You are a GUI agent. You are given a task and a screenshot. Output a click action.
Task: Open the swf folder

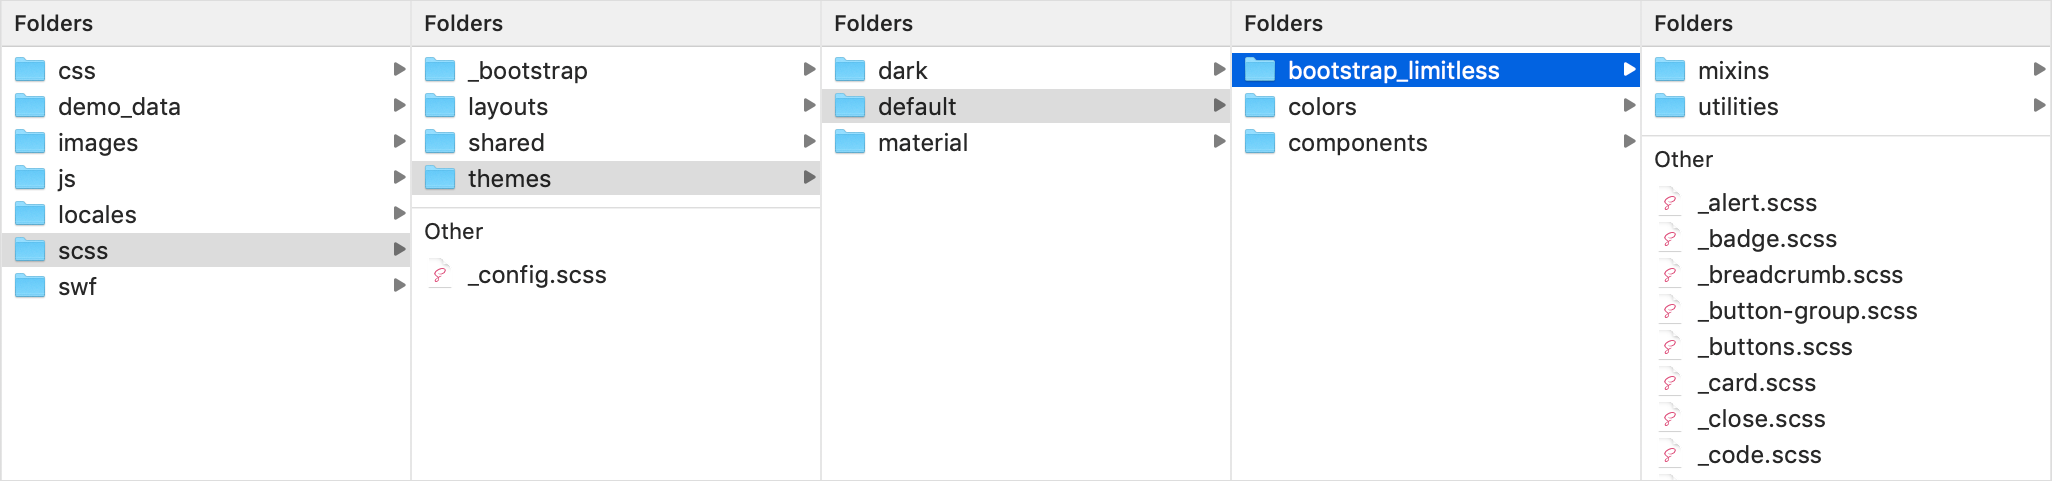click(x=206, y=286)
